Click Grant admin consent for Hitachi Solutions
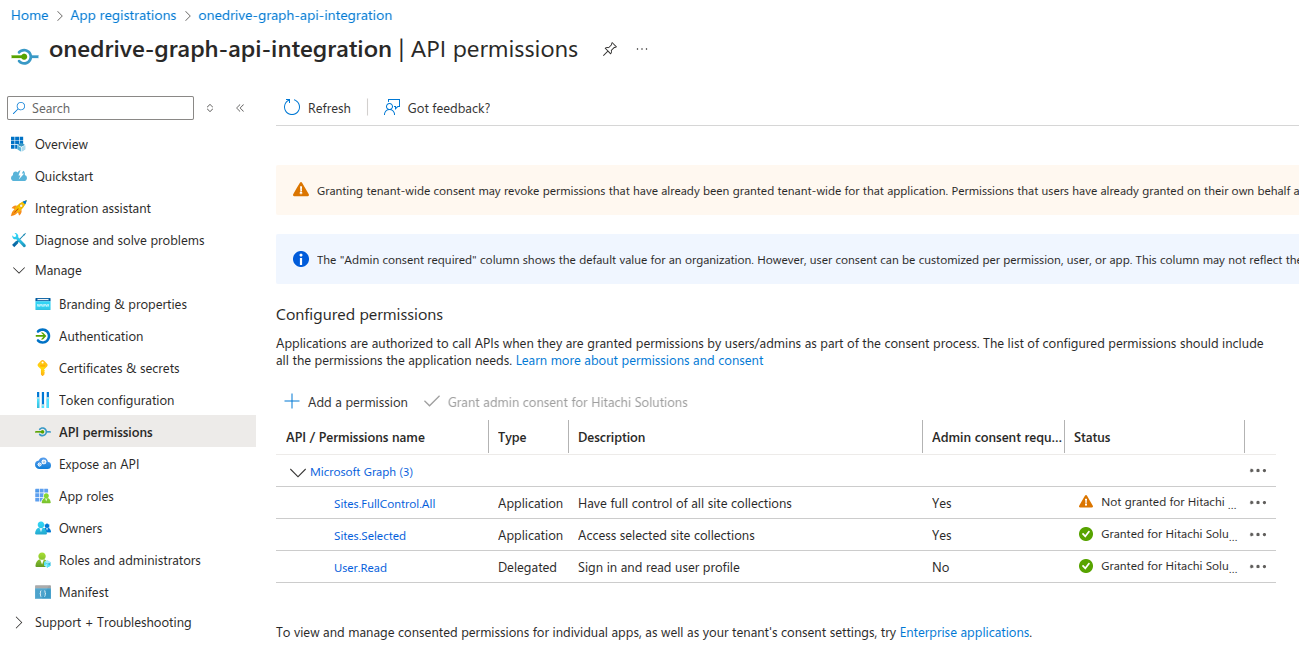 click(x=557, y=402)
